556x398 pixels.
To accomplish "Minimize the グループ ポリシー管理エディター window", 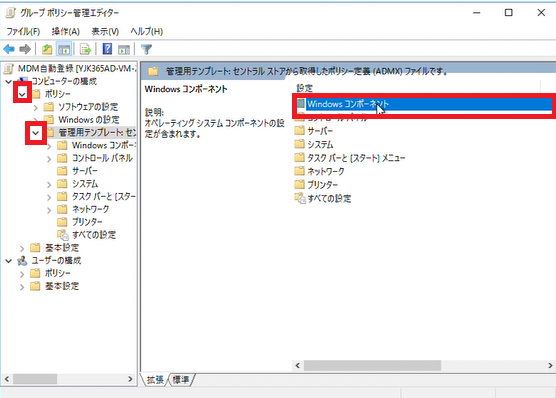I will [x=477, y=13].
